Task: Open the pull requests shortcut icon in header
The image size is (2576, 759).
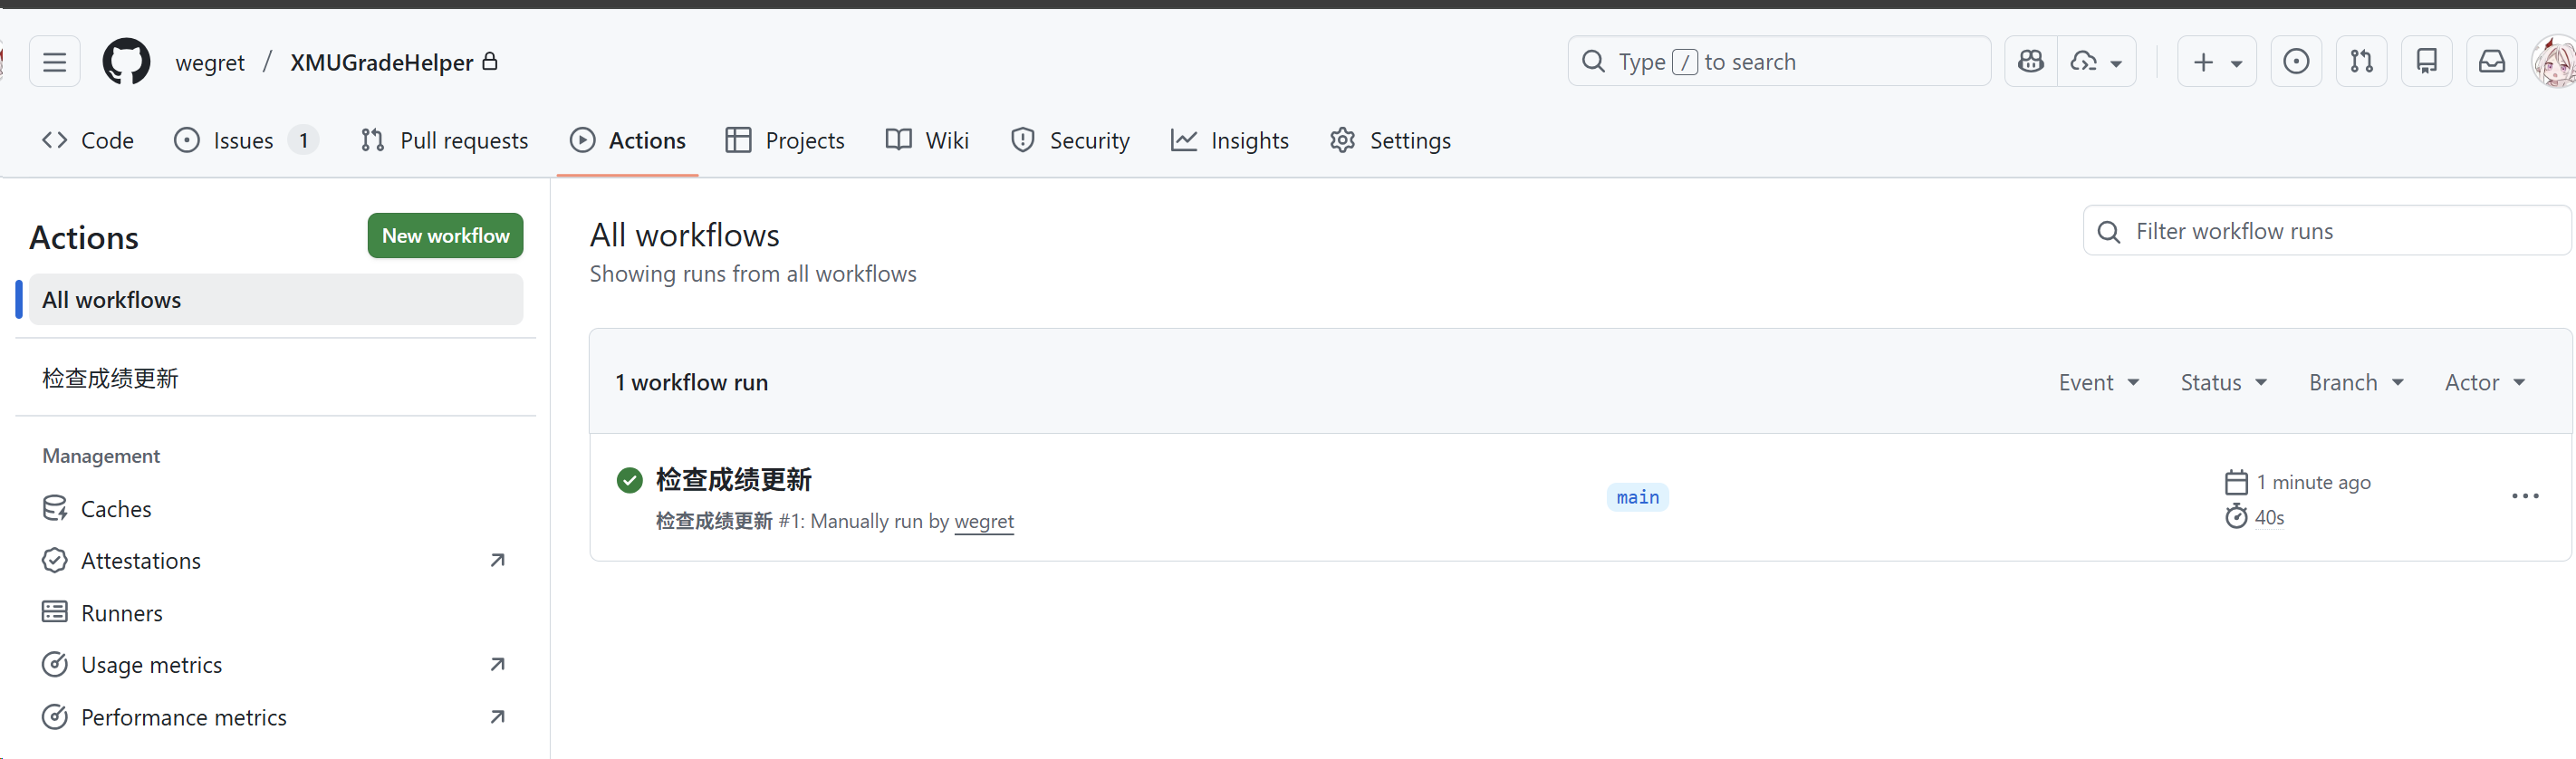Action: click(2362, 62)
